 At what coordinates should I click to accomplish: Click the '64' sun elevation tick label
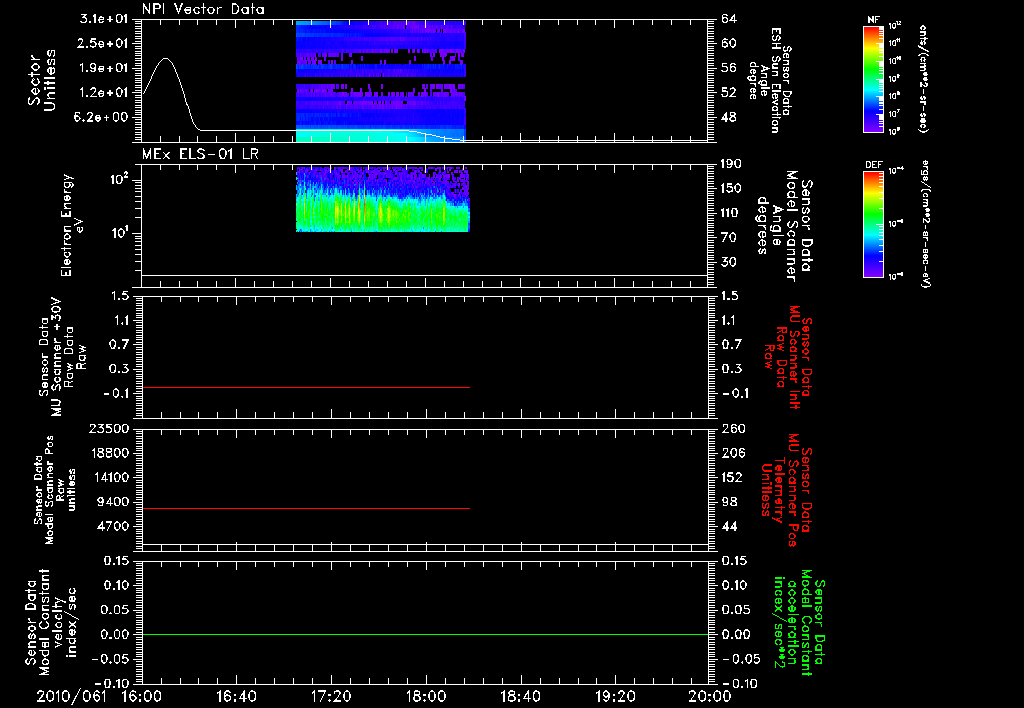coord(729,18)
